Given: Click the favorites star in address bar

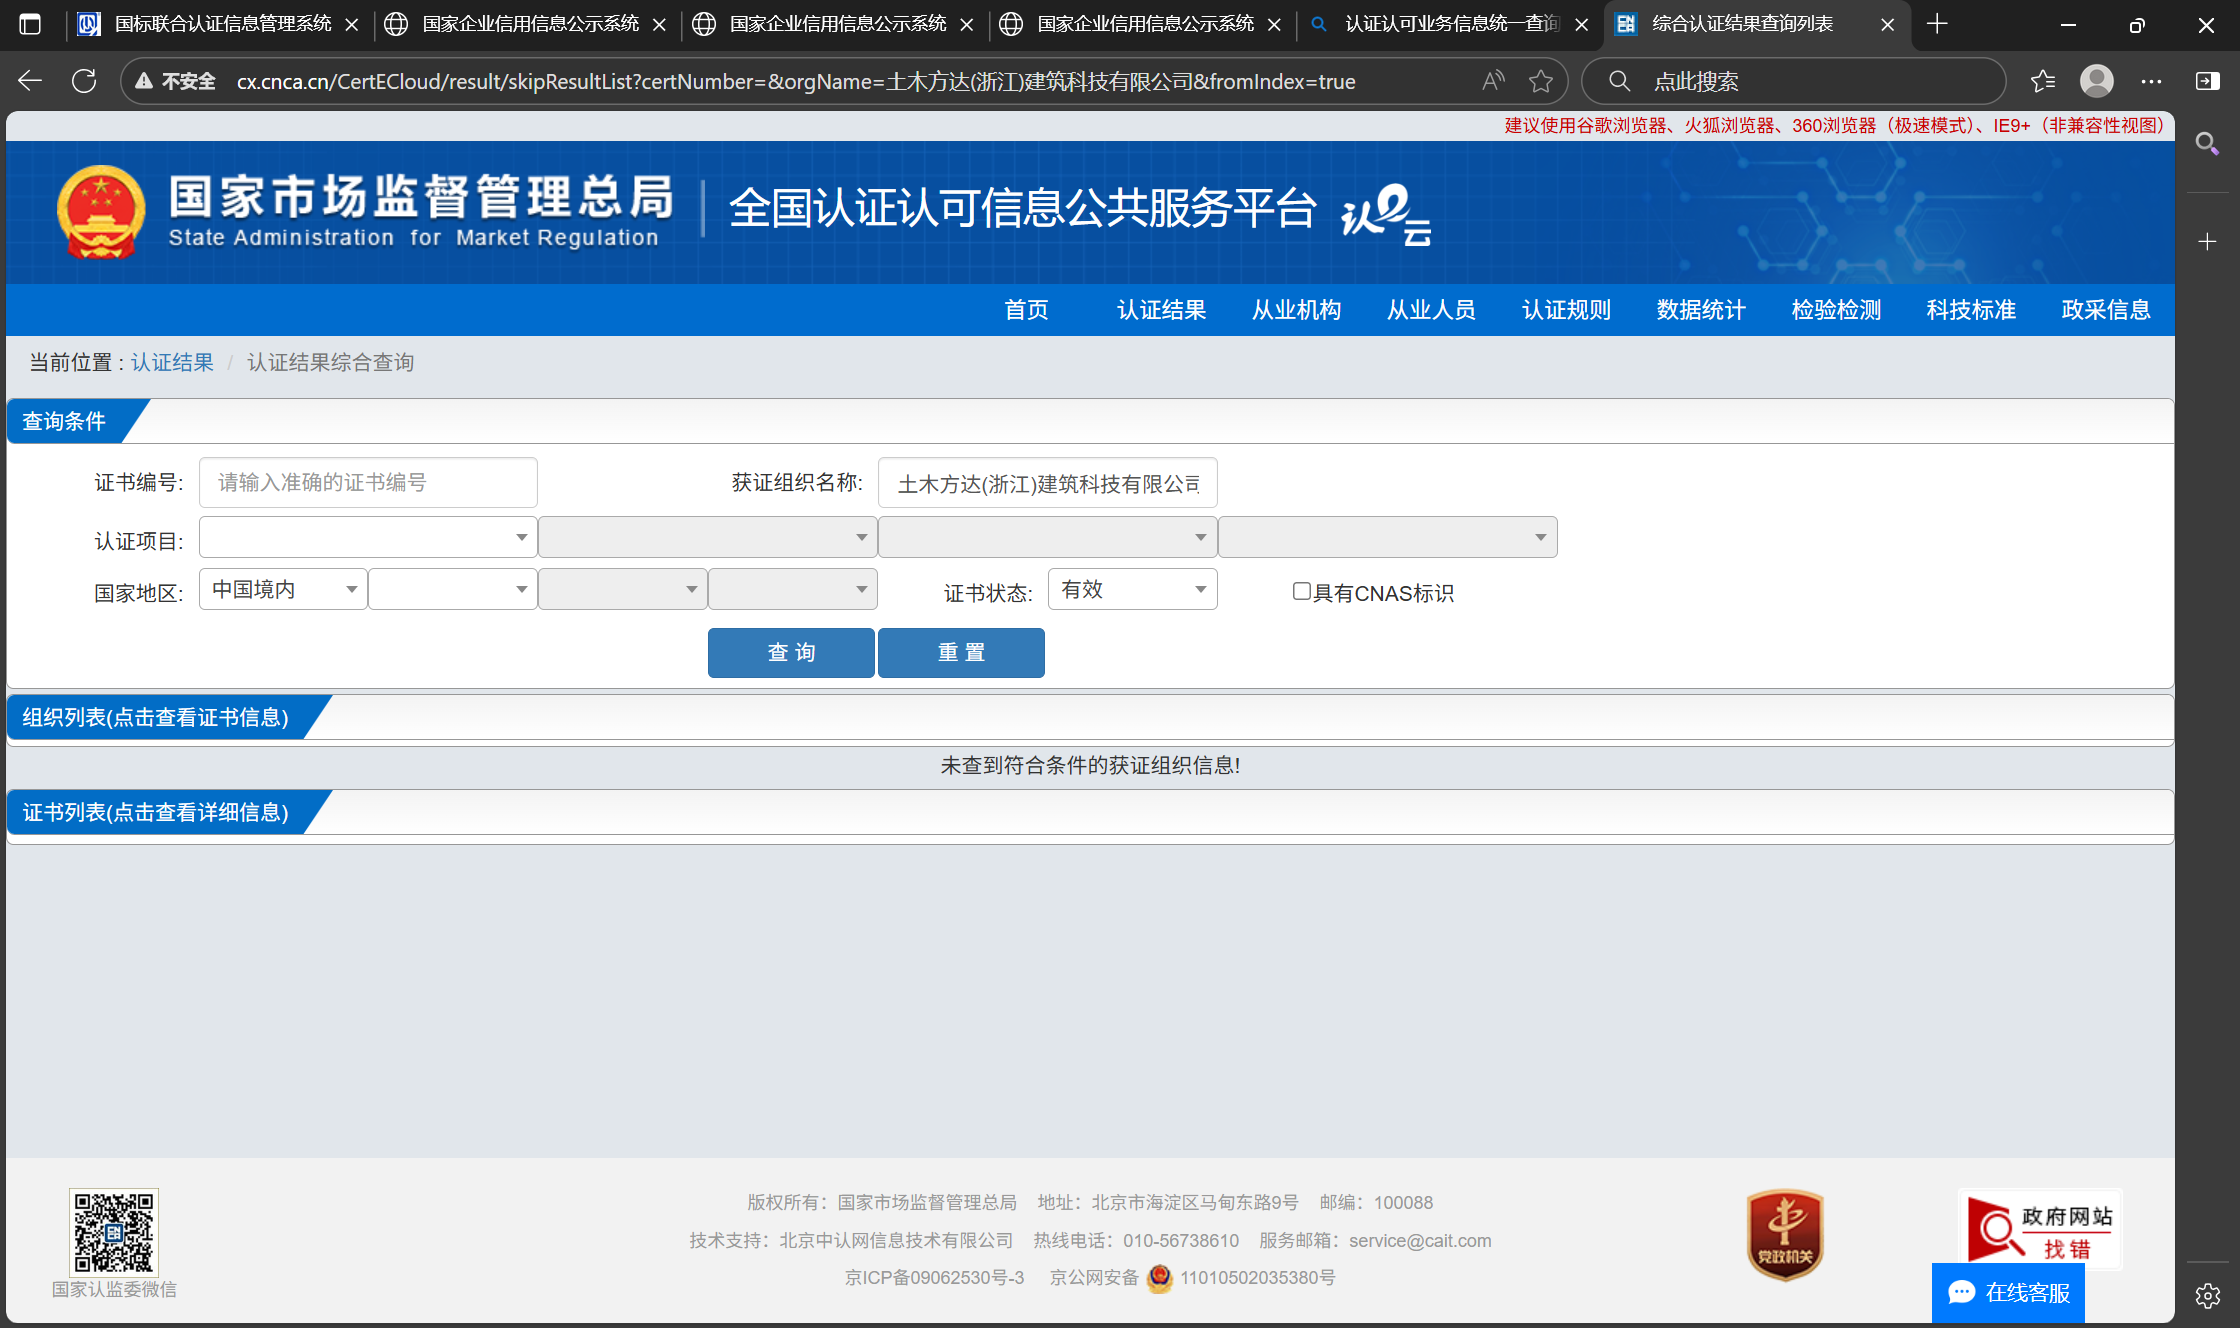Looking at the screenshot, I should pyautogui.click(x=1541, y=81).
